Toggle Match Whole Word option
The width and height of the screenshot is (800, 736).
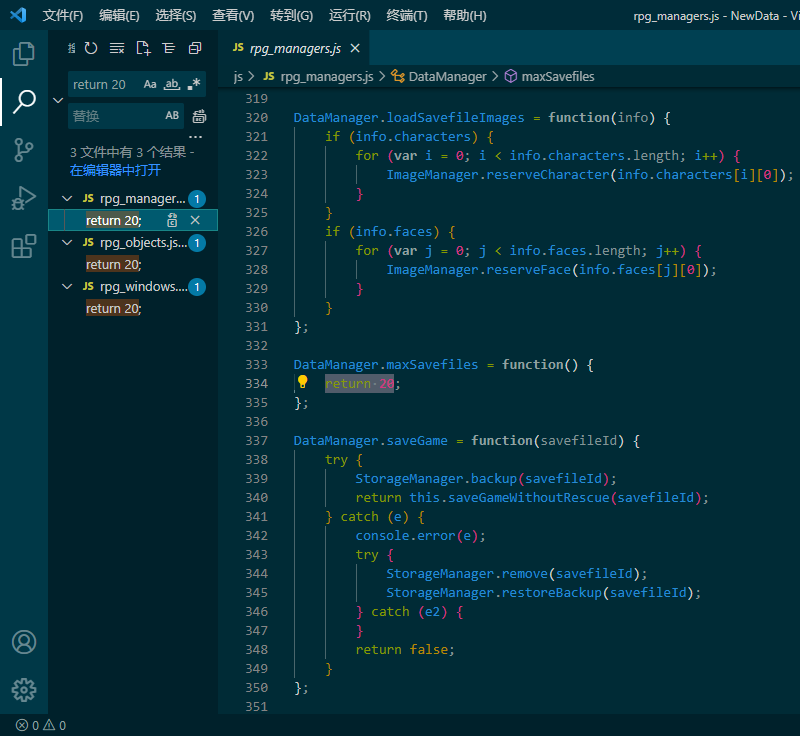click(x=172, y=84)
